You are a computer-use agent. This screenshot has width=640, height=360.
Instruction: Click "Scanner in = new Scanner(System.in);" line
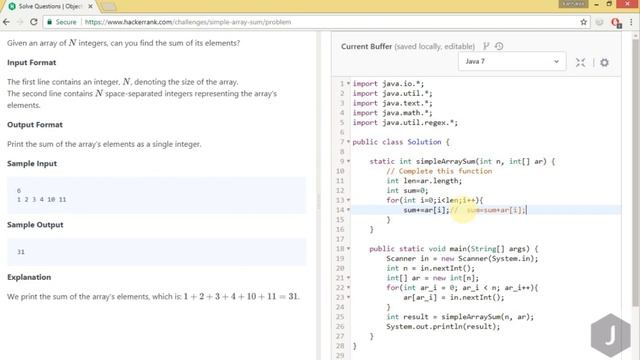tap(462, 258)
